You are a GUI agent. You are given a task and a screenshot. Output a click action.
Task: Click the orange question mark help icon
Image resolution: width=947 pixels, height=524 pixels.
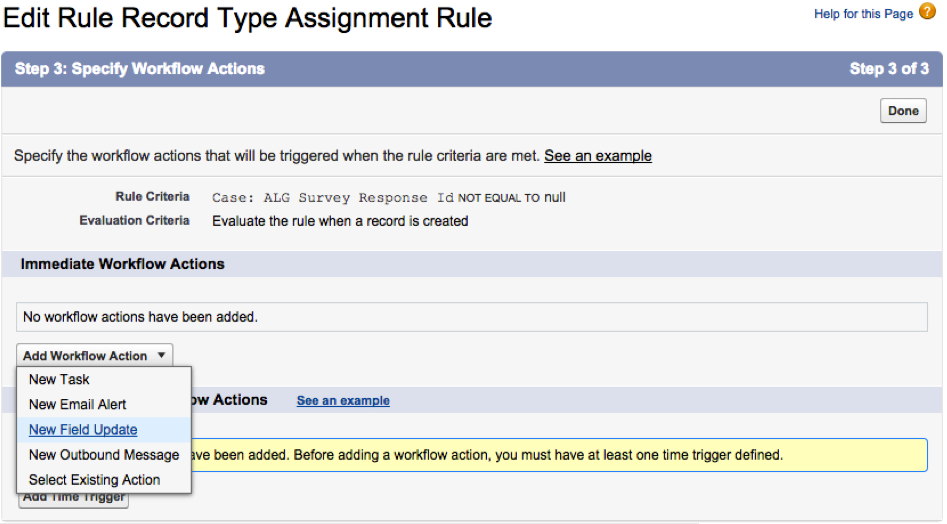927,11
